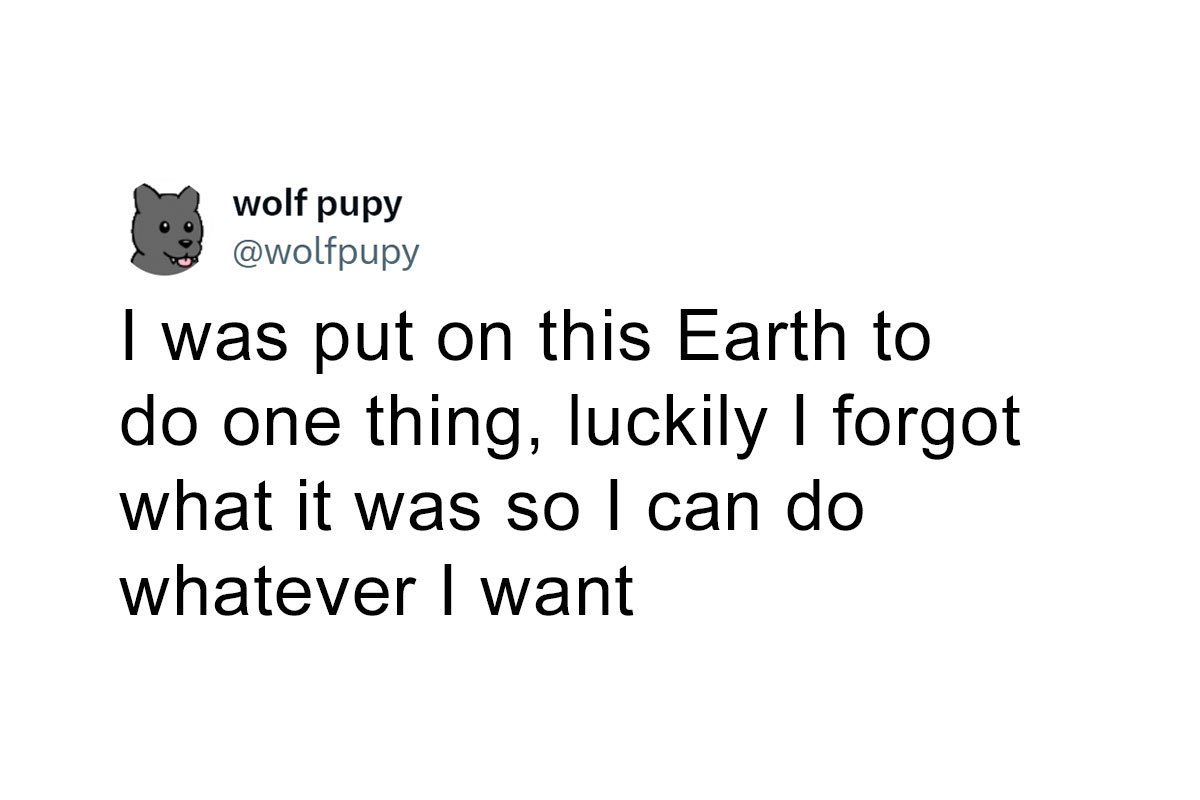Open the wolf pupy profile avatar
The image size is (1200, 800).
[x=167, y=230]
